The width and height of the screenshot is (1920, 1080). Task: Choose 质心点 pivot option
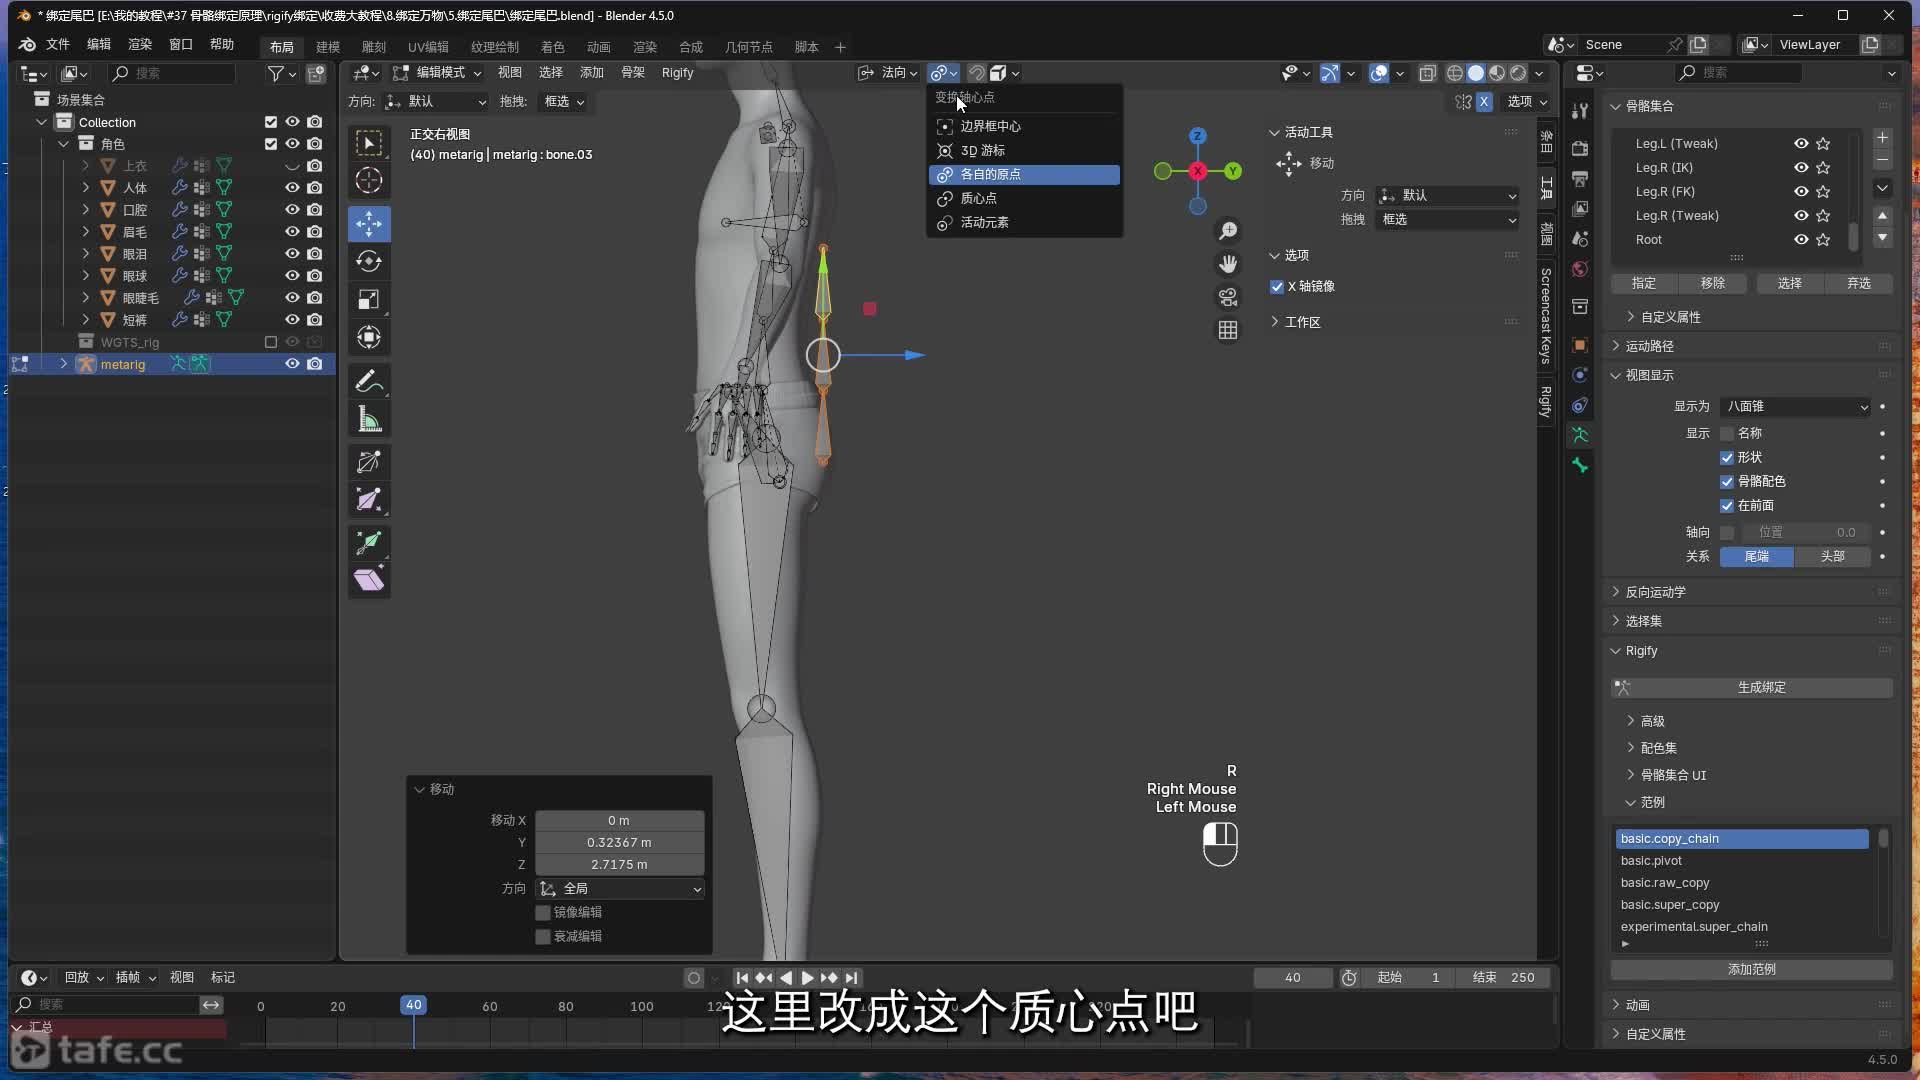pyautogui.click(x=1024, y=199)
